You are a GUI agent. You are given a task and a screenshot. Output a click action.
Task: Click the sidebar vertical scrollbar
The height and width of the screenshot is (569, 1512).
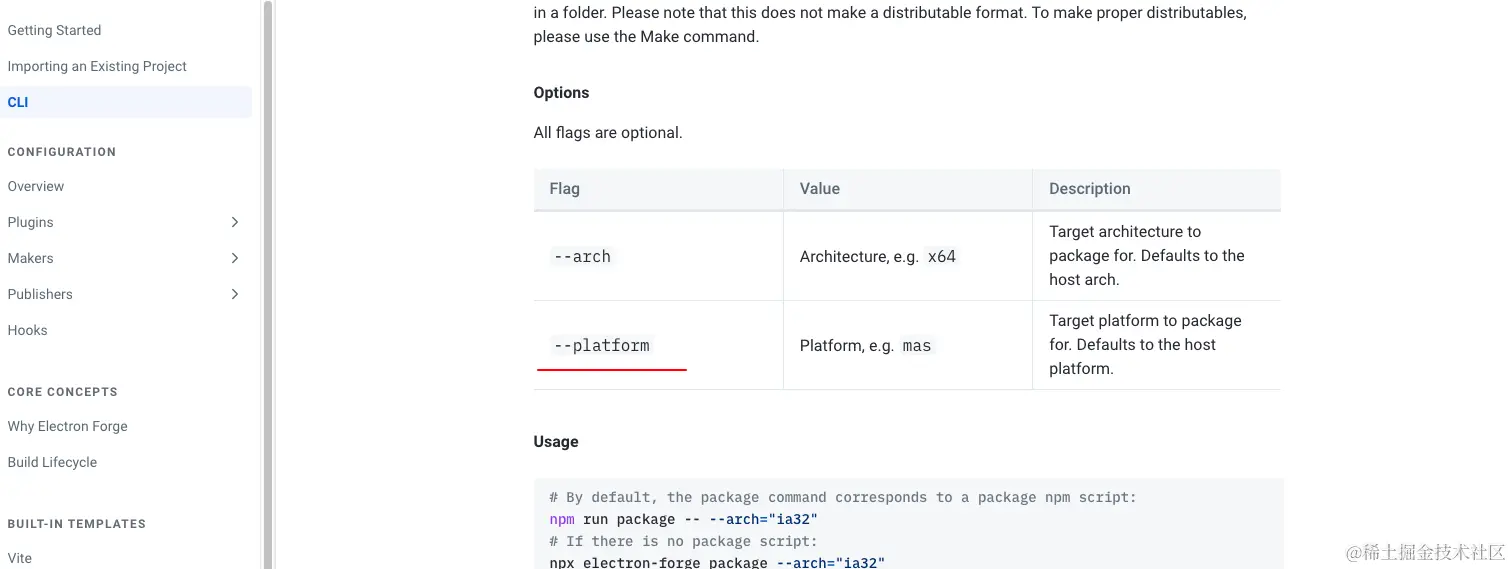pos(268,280)
